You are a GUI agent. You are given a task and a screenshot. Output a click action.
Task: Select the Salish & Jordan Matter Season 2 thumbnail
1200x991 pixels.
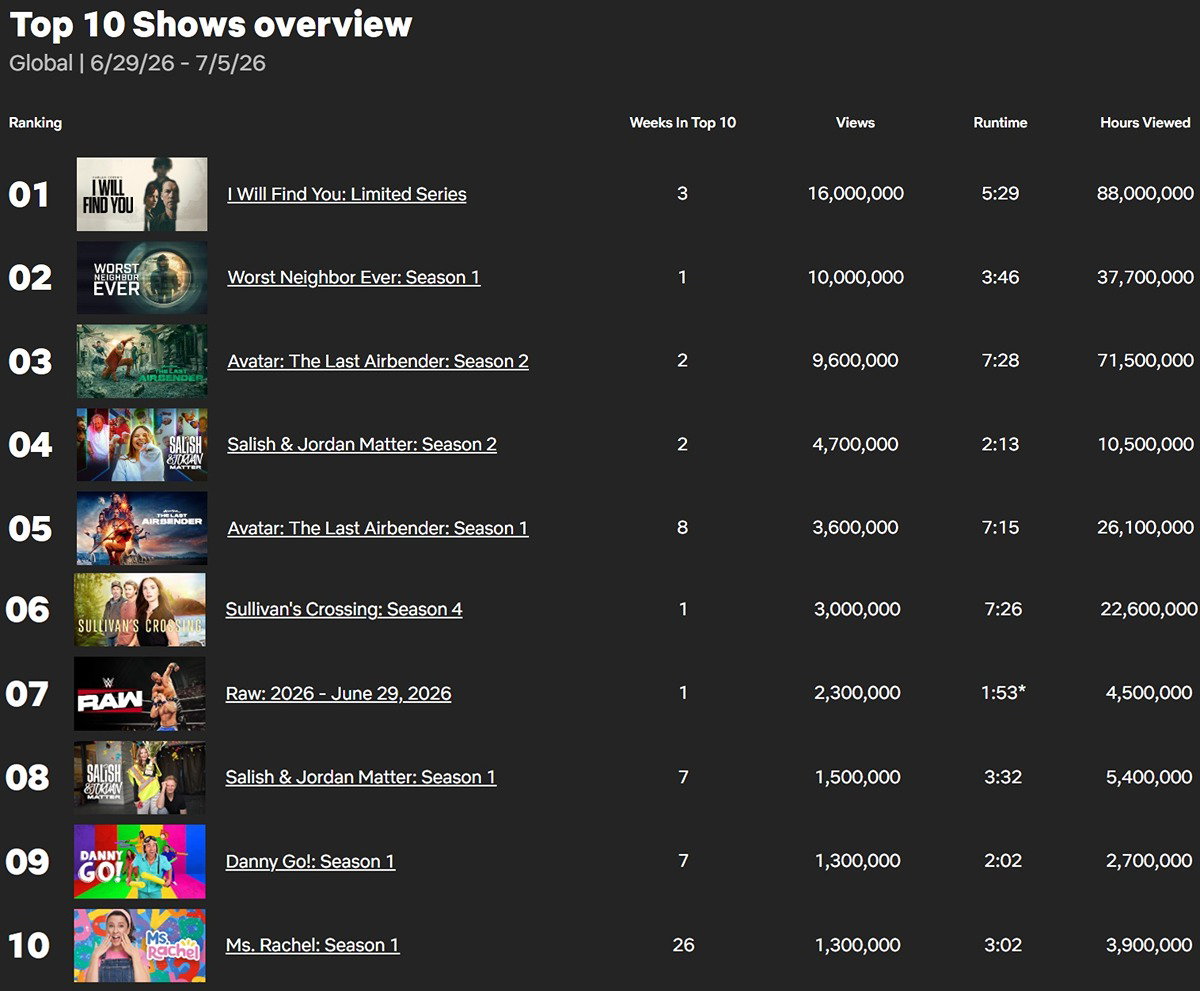pos(142,444)
